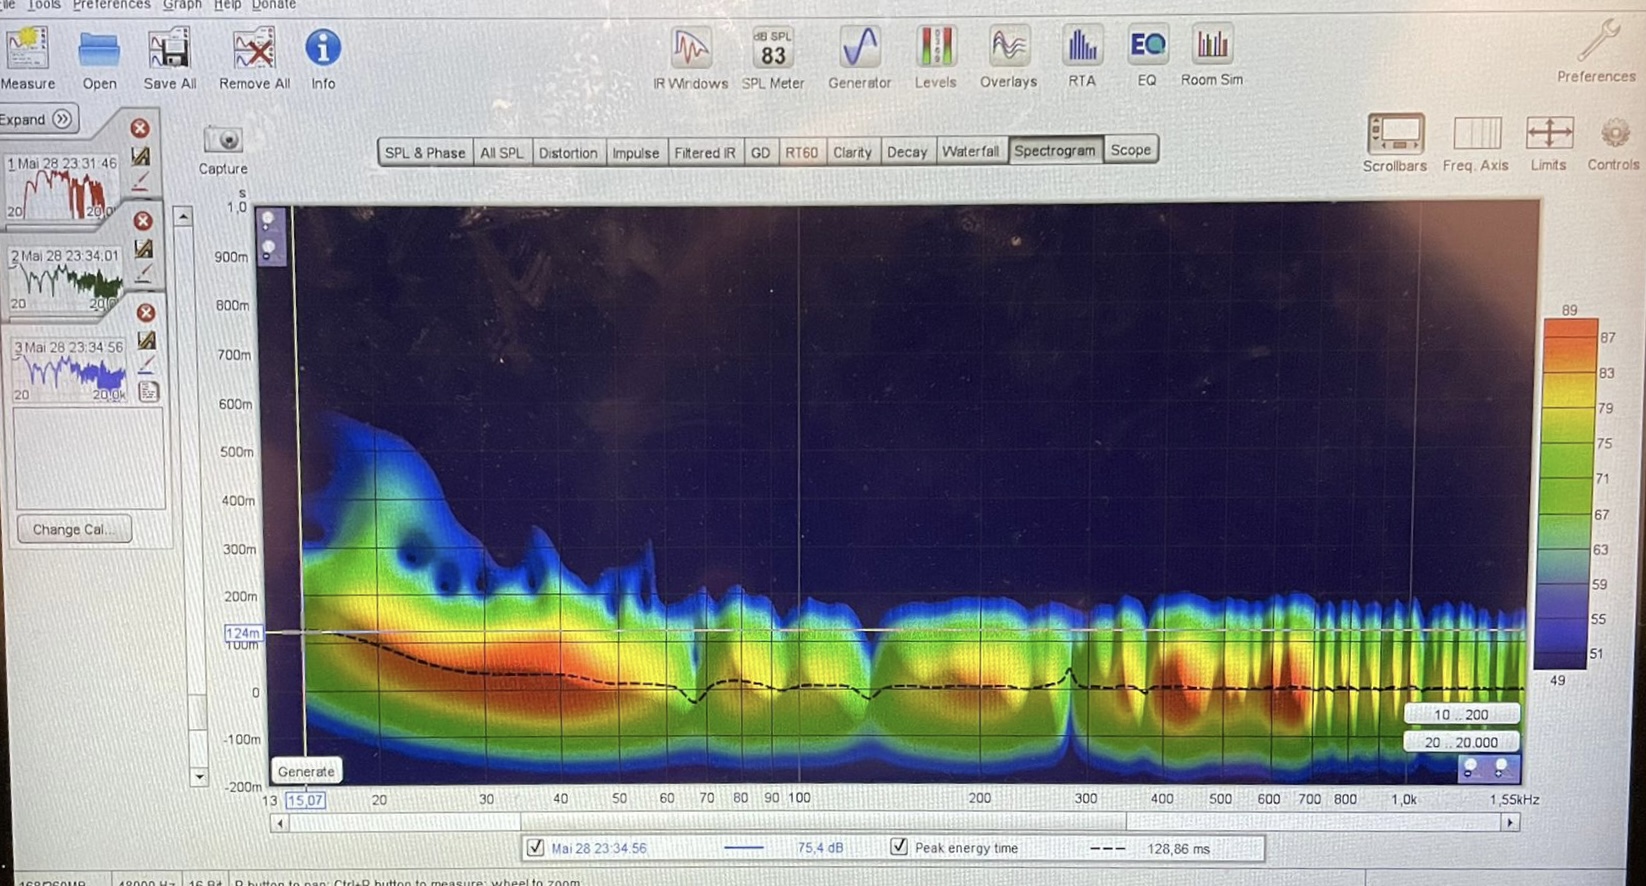Toggle Scrollbars display
This screenshot has height=886, width=1646.
[1395, 135]
